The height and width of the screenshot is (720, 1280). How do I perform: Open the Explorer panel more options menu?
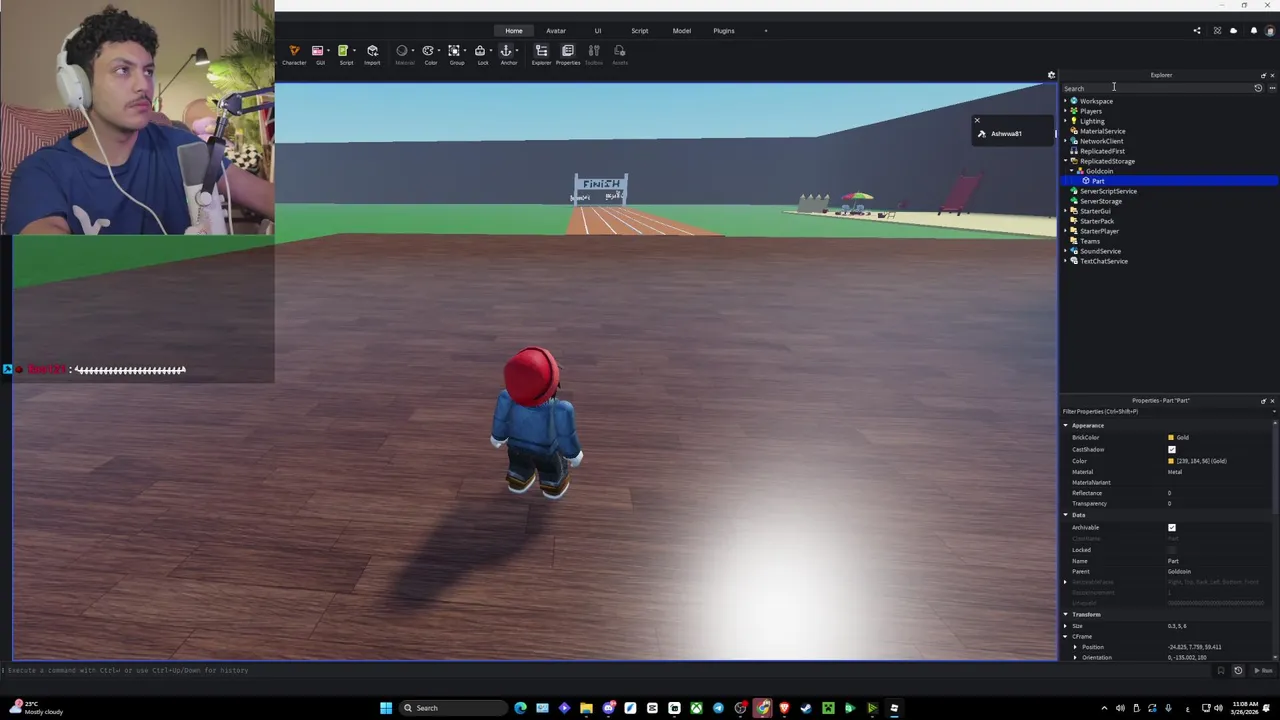click(x=1272, y=88)
